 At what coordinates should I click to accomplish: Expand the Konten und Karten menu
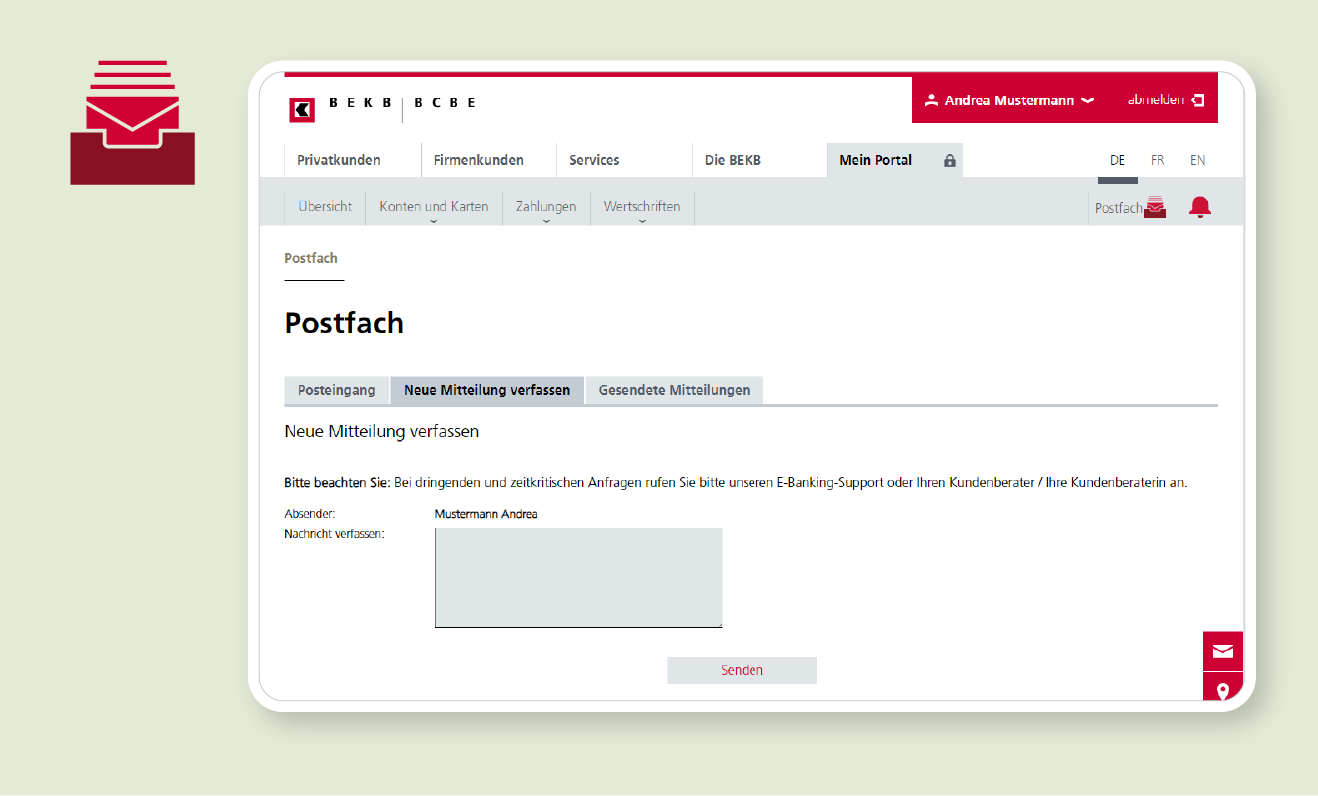click(x=433, y=207)
